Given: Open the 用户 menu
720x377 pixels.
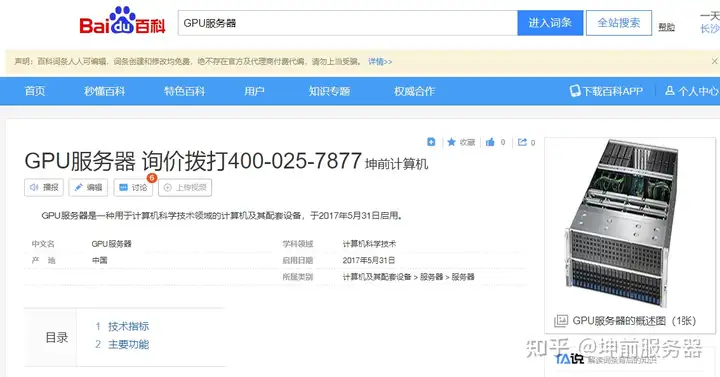Looking at the screenshot, I should coord(254,91).
